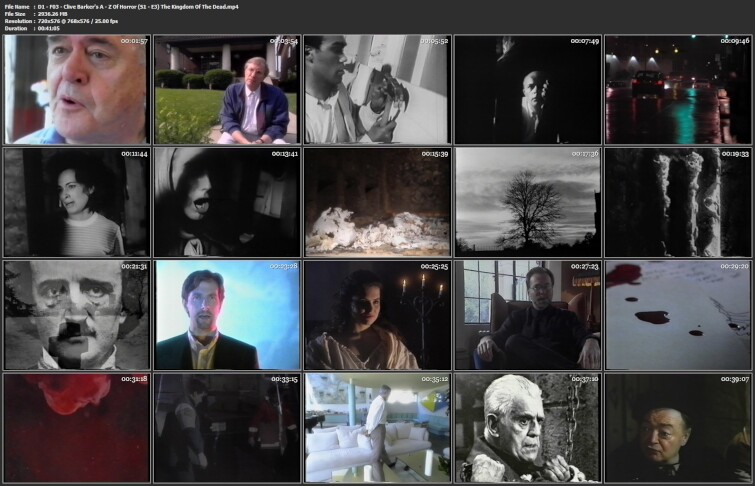Select the thumbnail at 00:03:54

227,90
